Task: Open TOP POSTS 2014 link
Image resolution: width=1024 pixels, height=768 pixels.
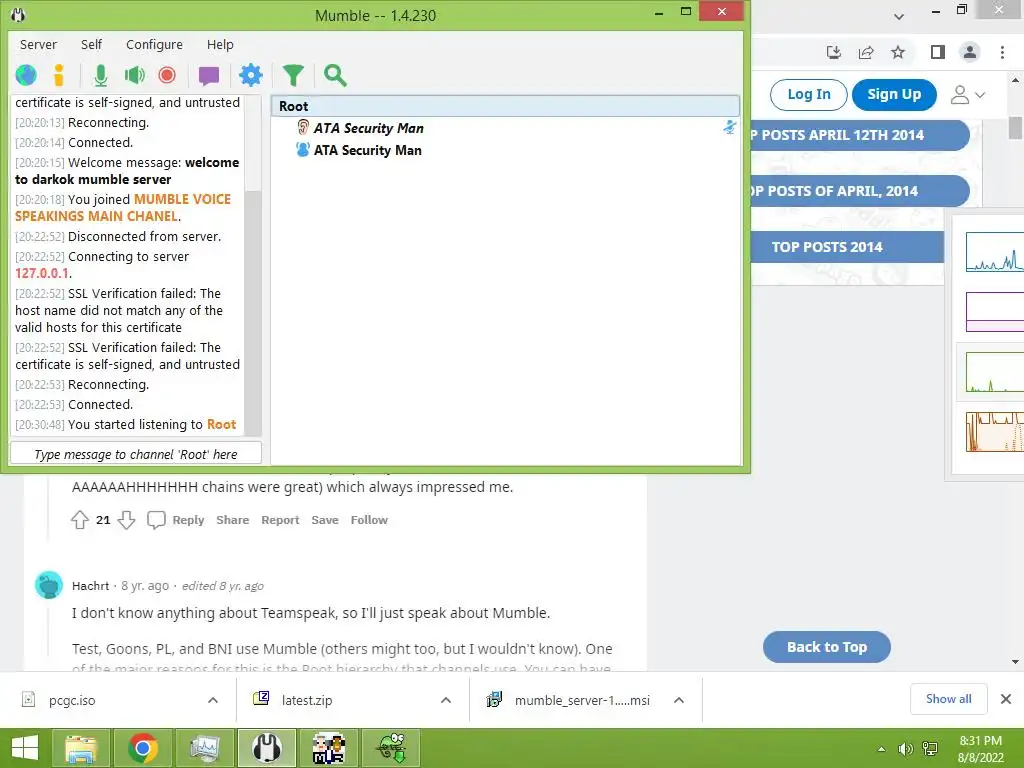Action: click(x=848, y=247)
